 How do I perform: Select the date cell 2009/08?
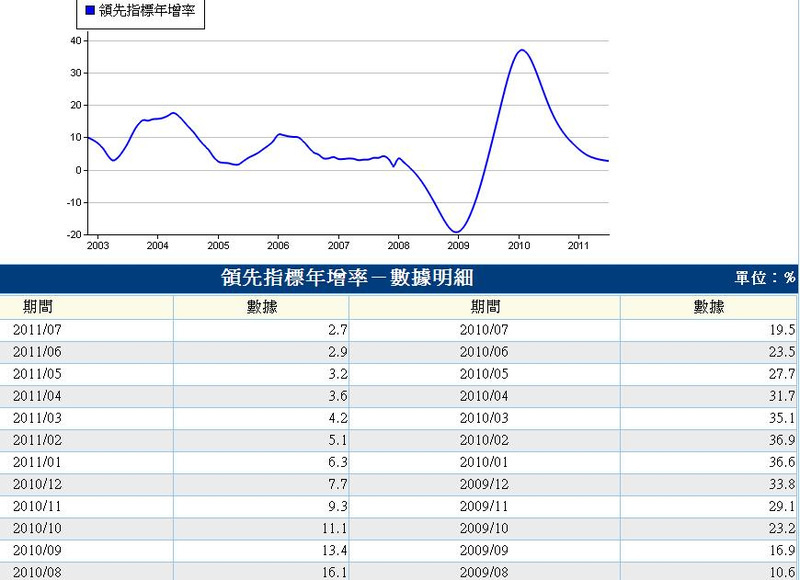pos(484,572)
